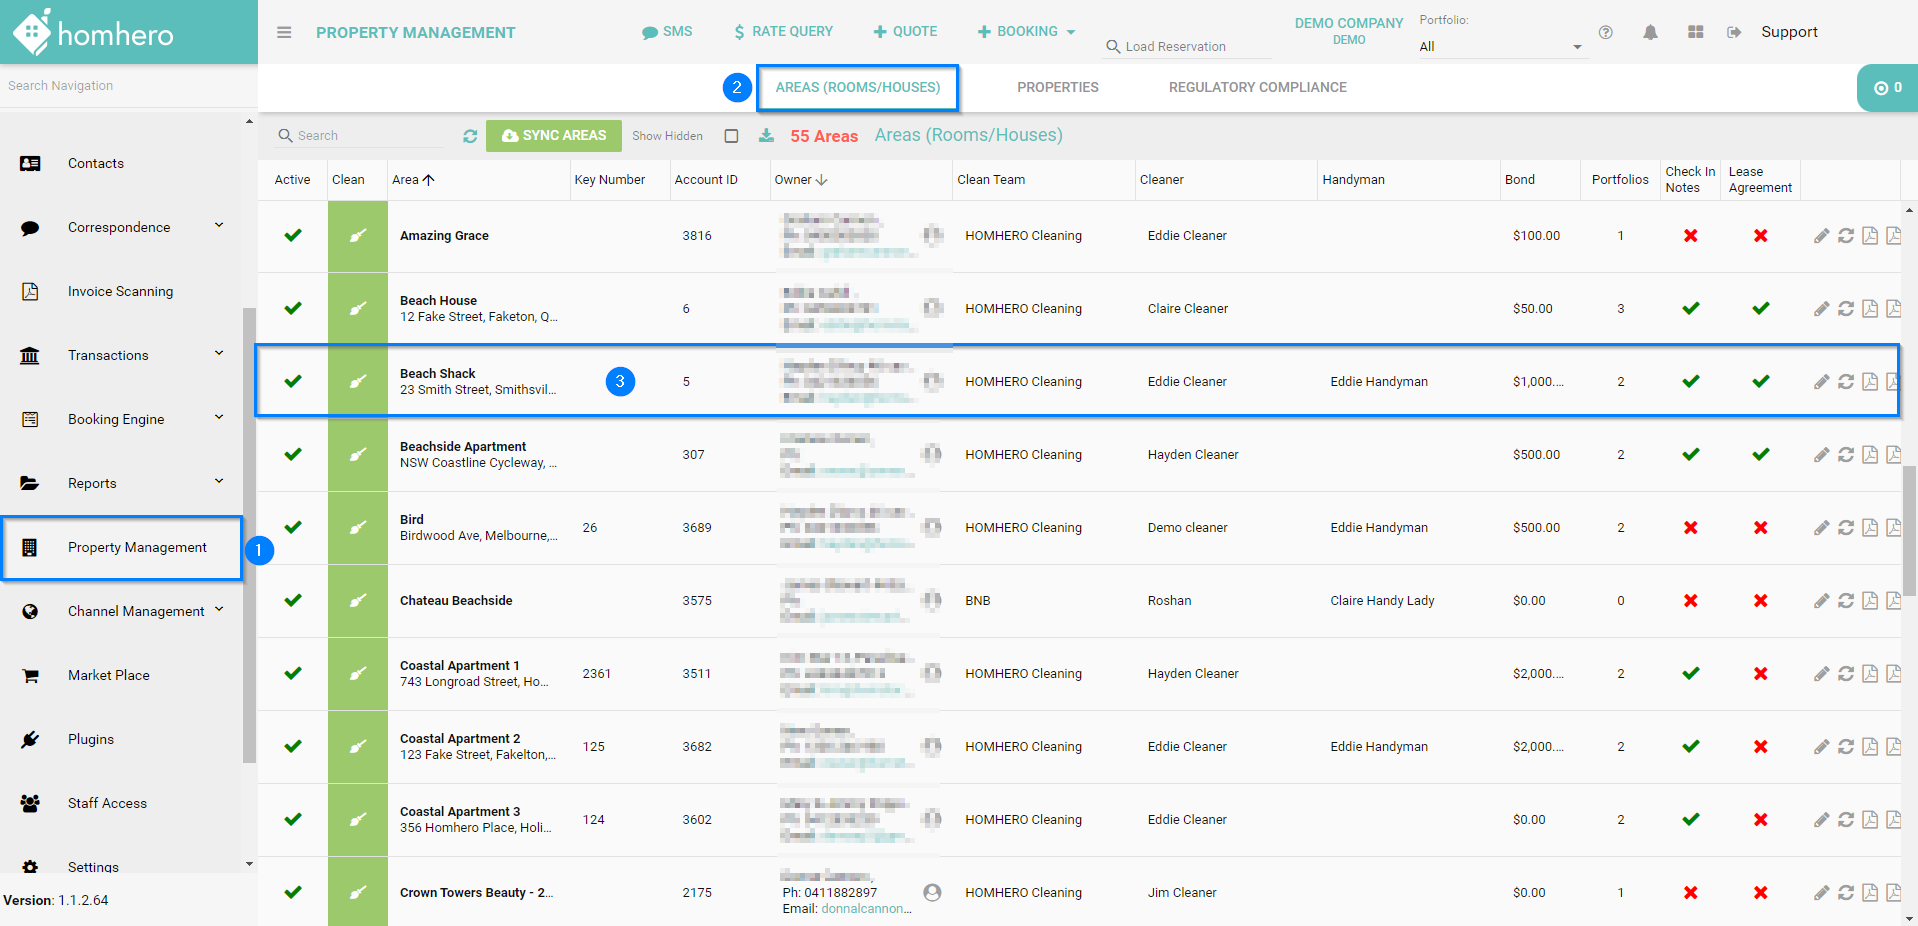Expand the Booking dropdown arrow
Image resolution: width=1918 pixels, height=926 pixels.
pyautogui.click(x=1071, y=32)
